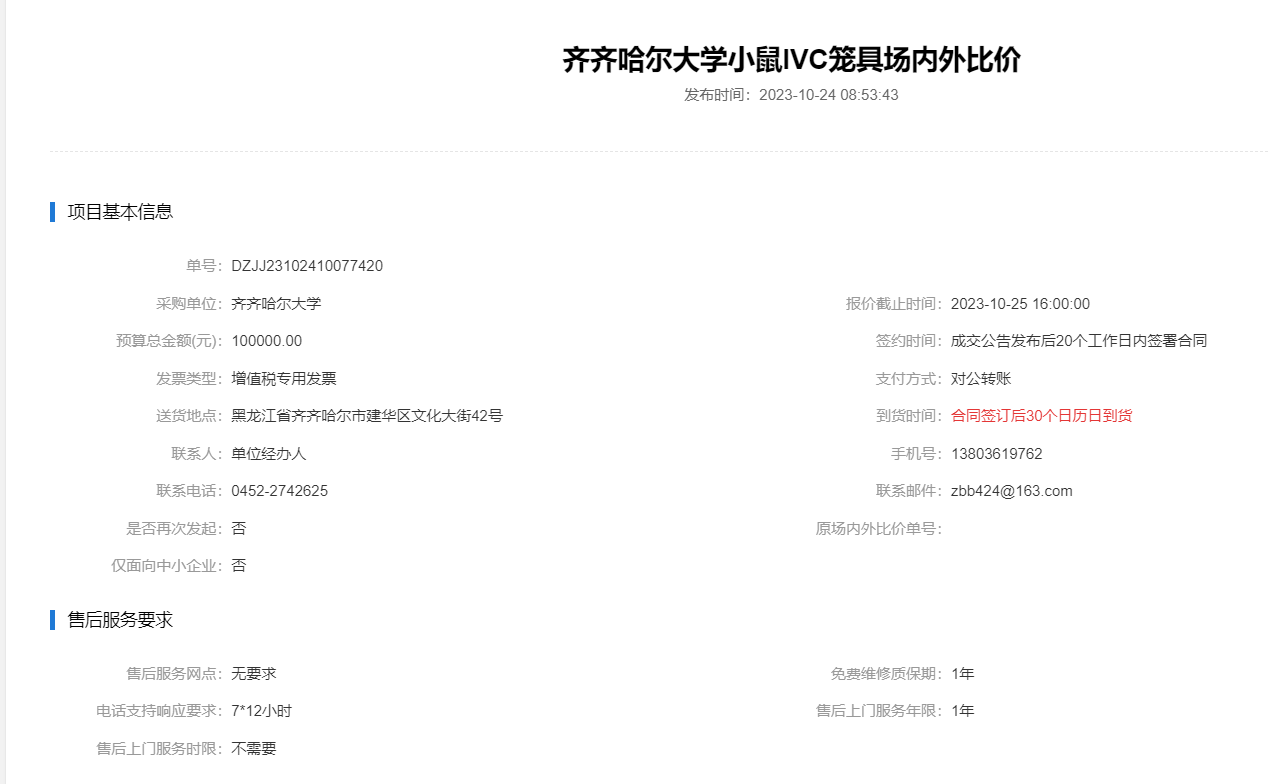Click the email zbb424@163.com

pos(1011,491)
